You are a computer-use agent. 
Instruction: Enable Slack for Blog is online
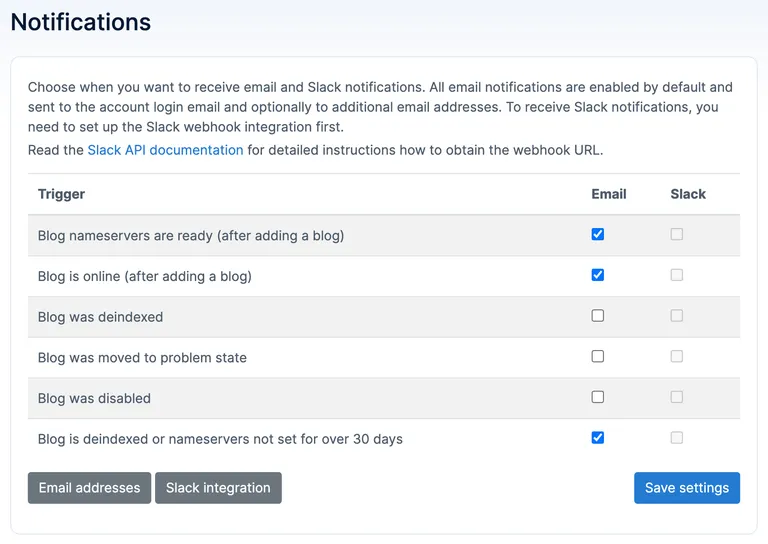click(676, 275)
